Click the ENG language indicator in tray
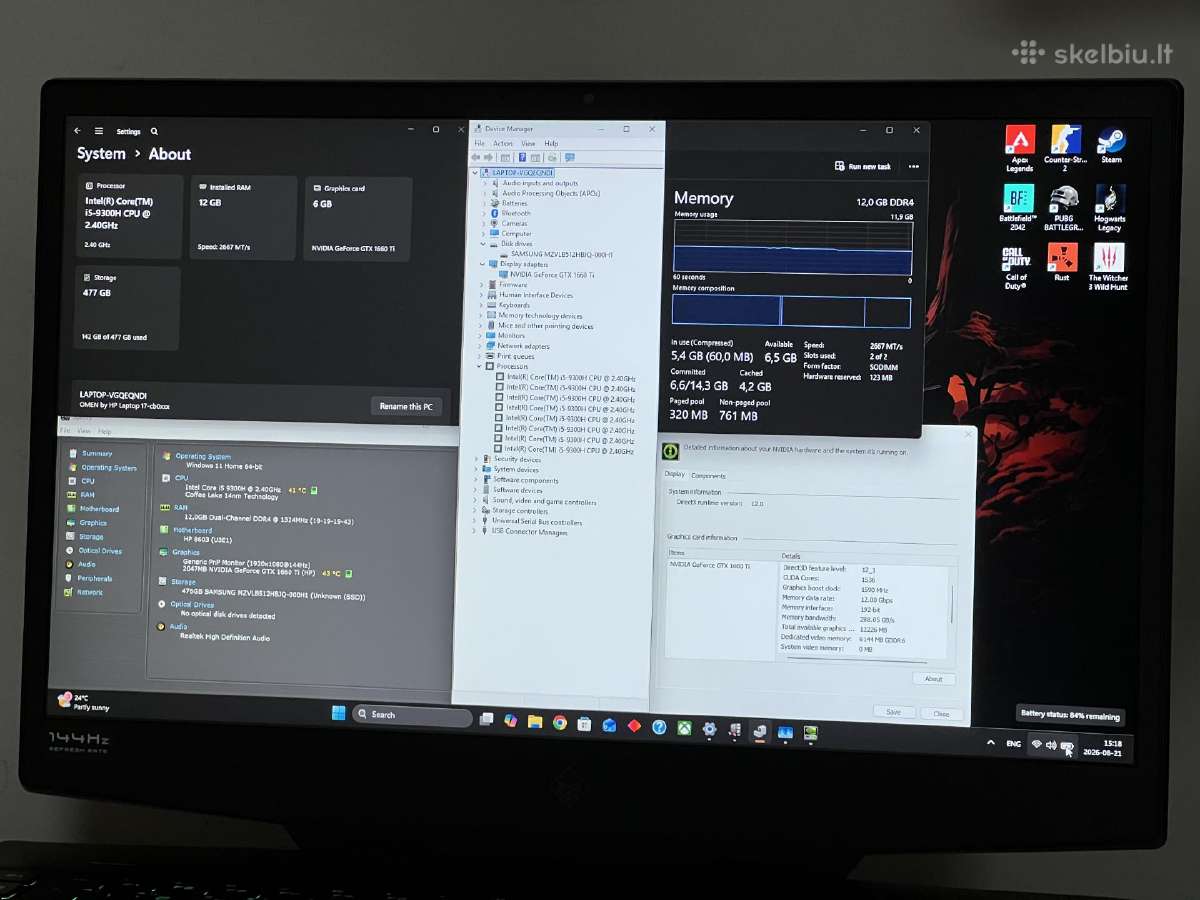 pos(1013,744)
